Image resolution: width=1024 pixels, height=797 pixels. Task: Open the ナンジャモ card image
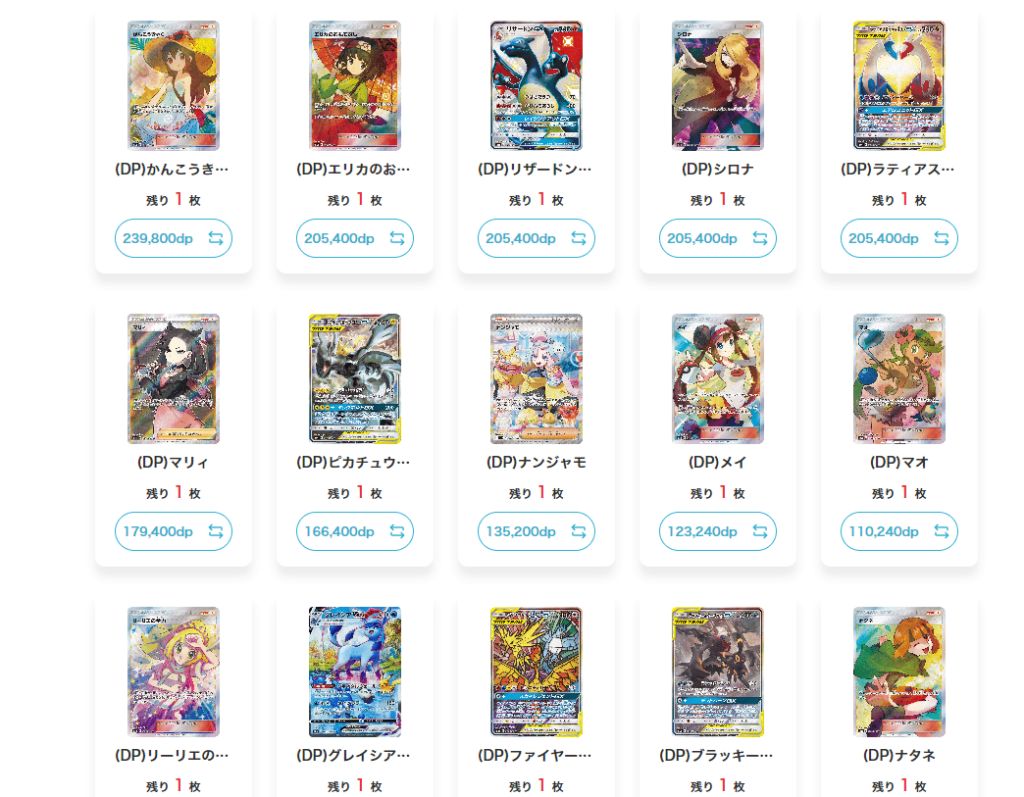coord(536,378)
